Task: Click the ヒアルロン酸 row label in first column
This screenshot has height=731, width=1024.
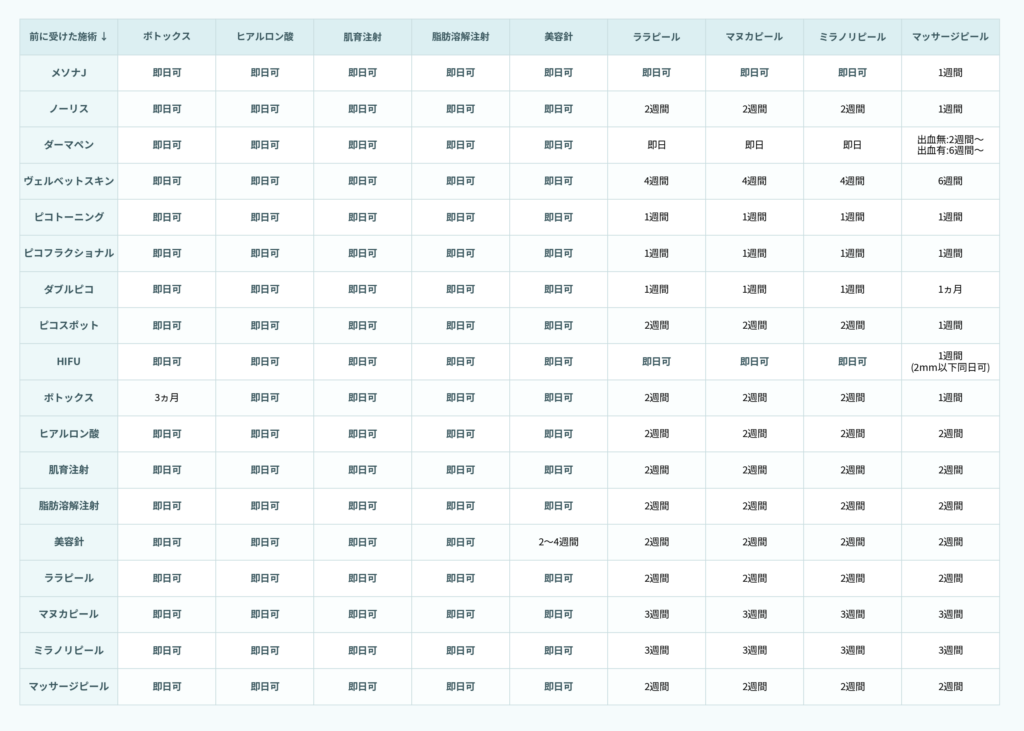Action: click(x=69, y=434)
